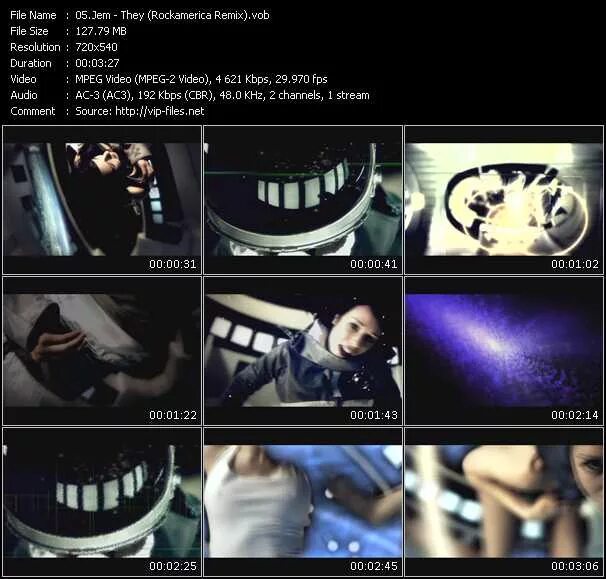Open the thumbnail stamped 00:03:06
This screenshot has height=579, width=606.
coord(504,502)
